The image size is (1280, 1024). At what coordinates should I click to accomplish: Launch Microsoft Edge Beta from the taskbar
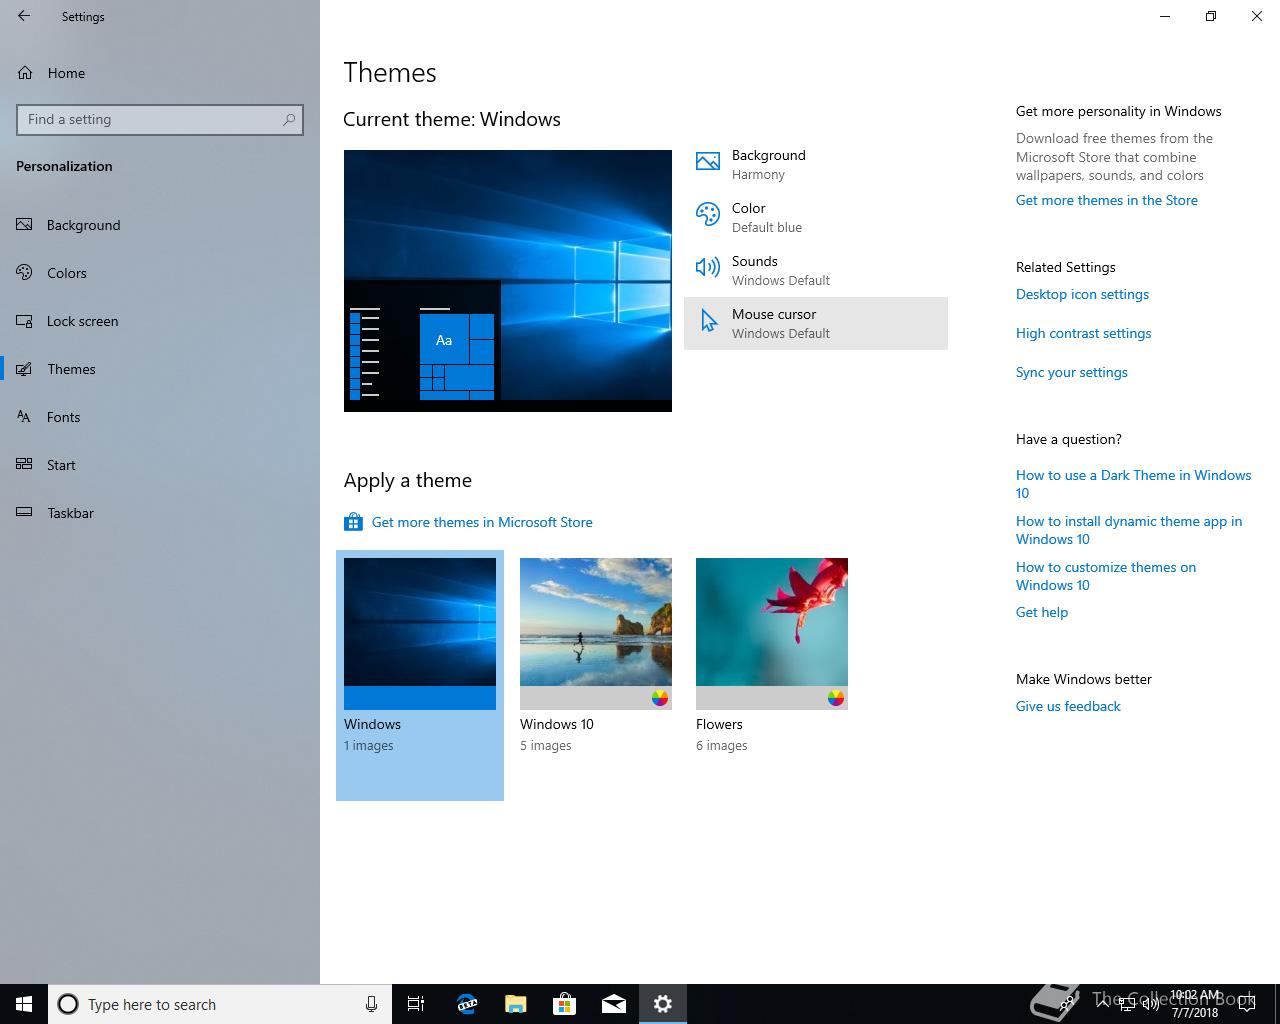[x=466, y=1004]
